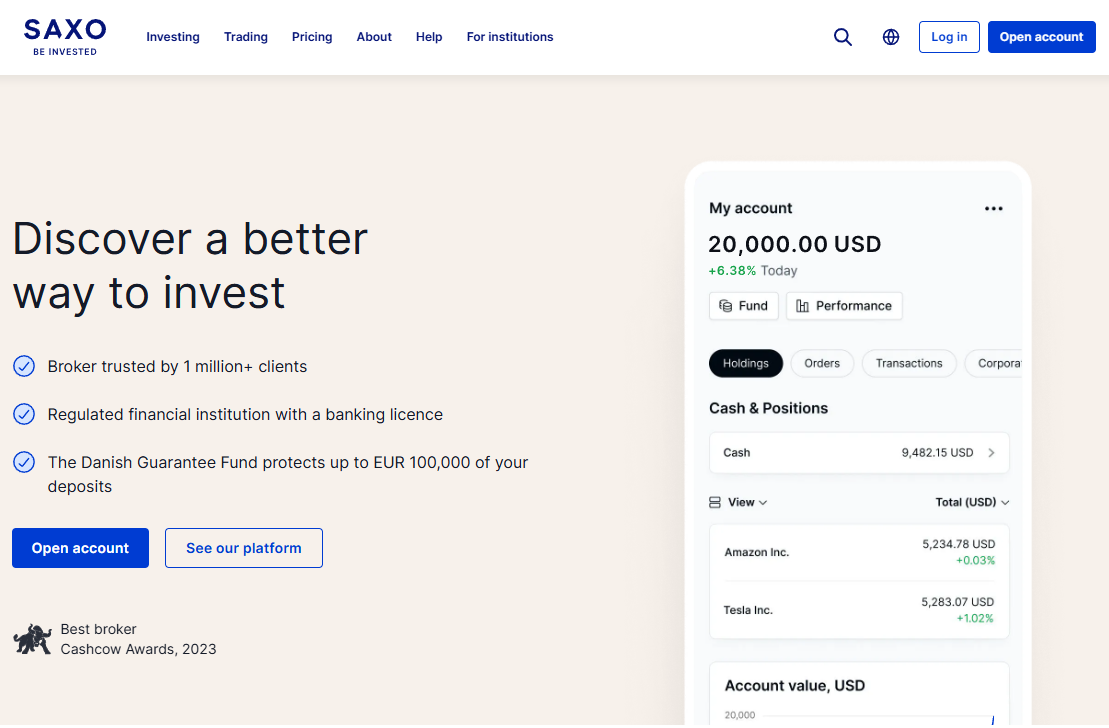Viewport: 1109px width, 728px height.
Task: Select the Transactions tab
Action: click(x=909, y=363)
